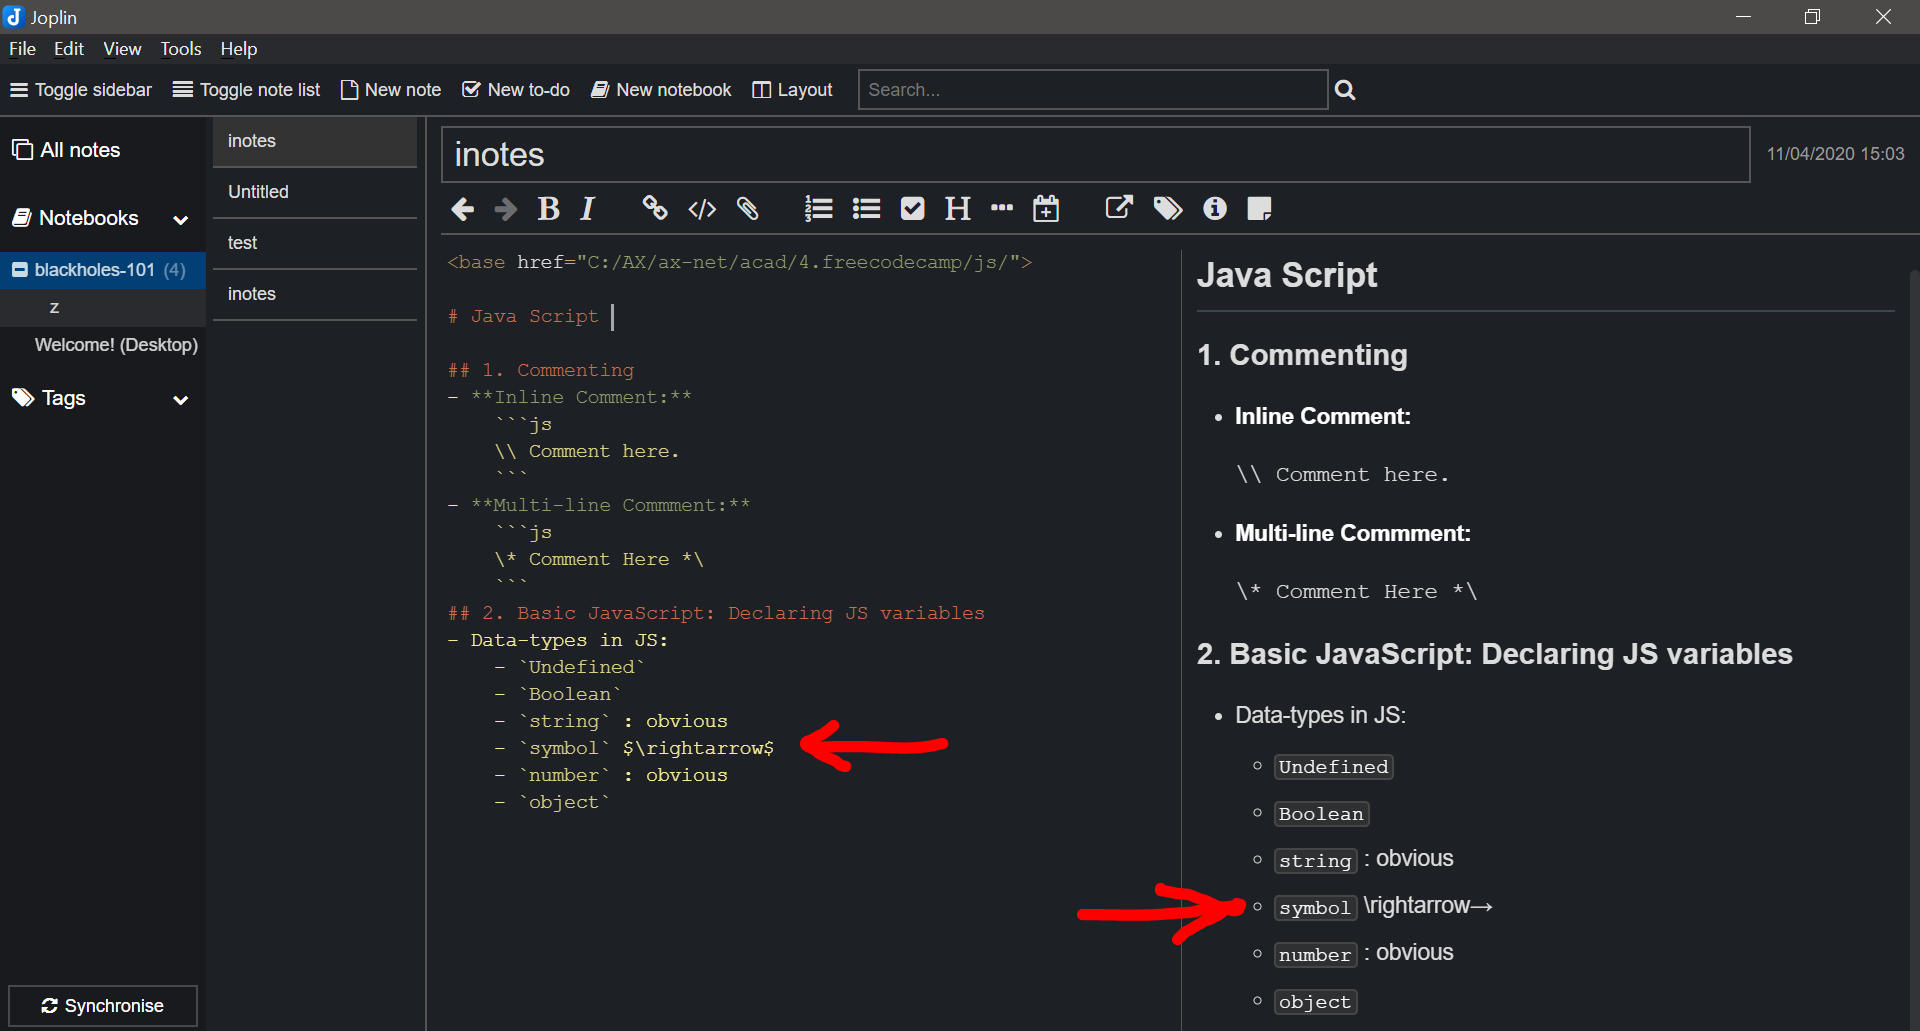Insert a checkbox list item
The height and width of the screenshot is (1031, 1920).
(x=912, y=208)
